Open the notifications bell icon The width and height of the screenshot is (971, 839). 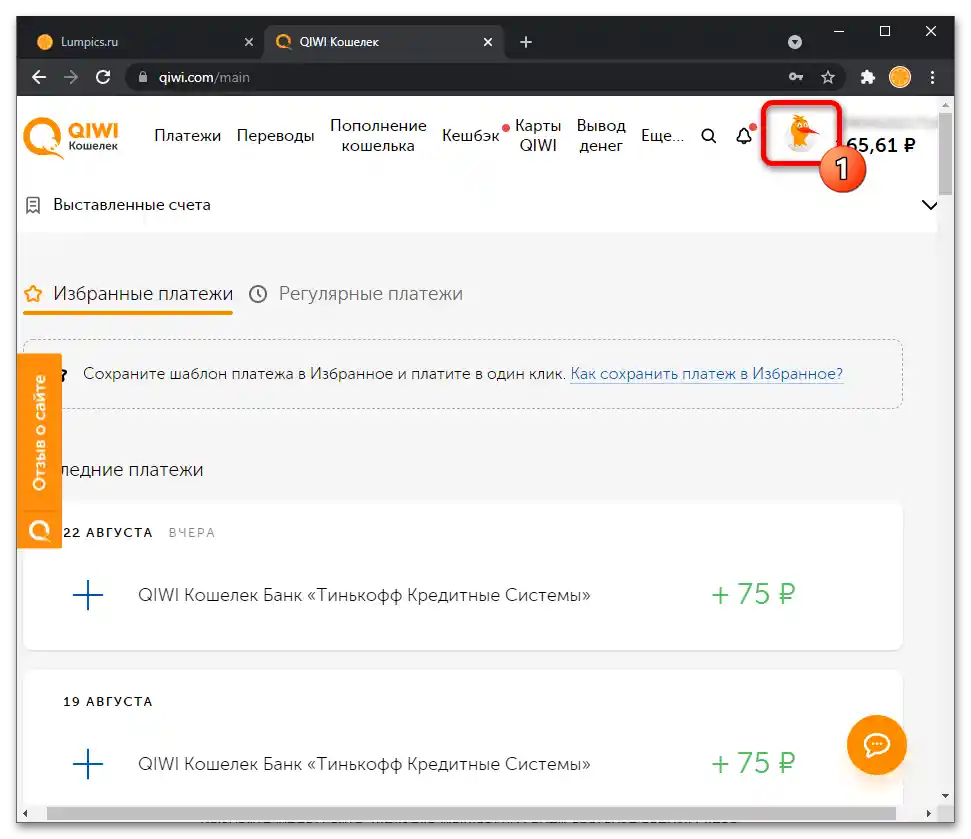pyautogui.click(x=744, y=136)
